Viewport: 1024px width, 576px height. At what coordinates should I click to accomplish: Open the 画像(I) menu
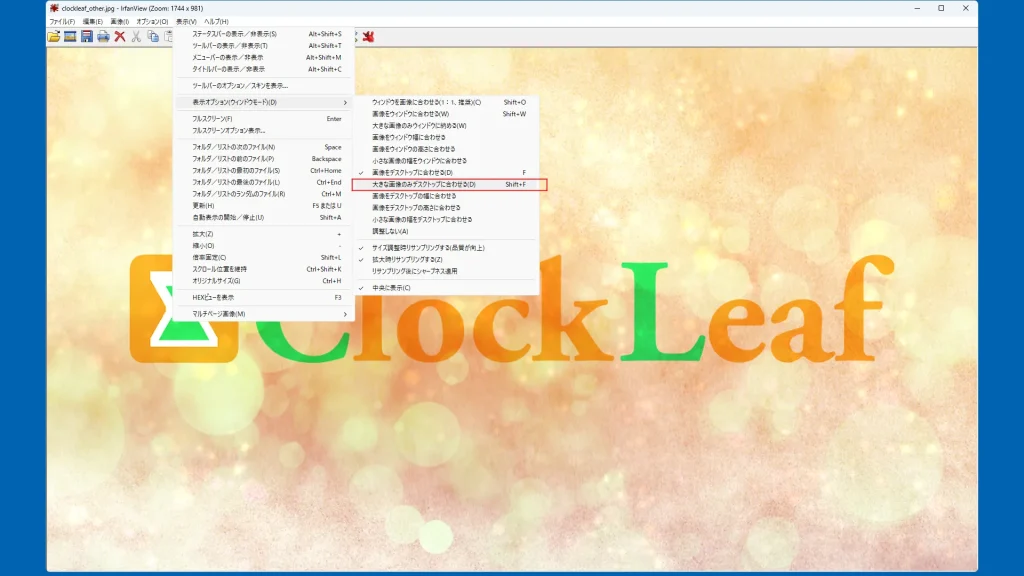120,22
